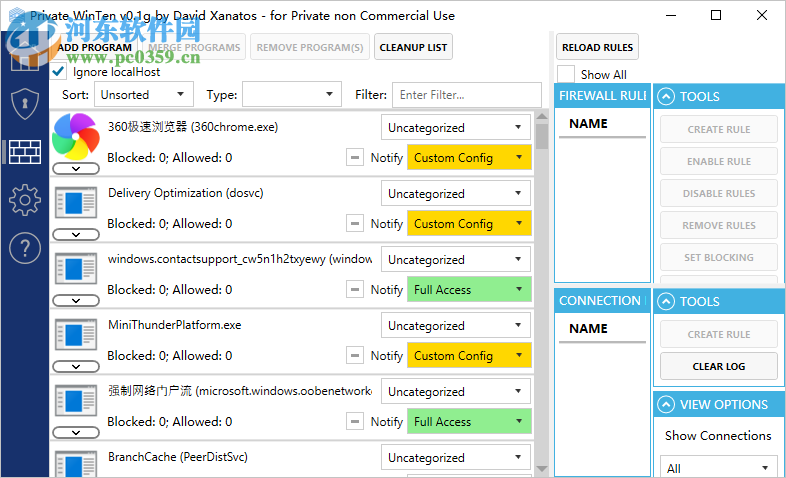This screenshot has height=478, width=786.
Task: Select the MiniThunderPlatform.exe name text
Action: (x=174, y=325)
